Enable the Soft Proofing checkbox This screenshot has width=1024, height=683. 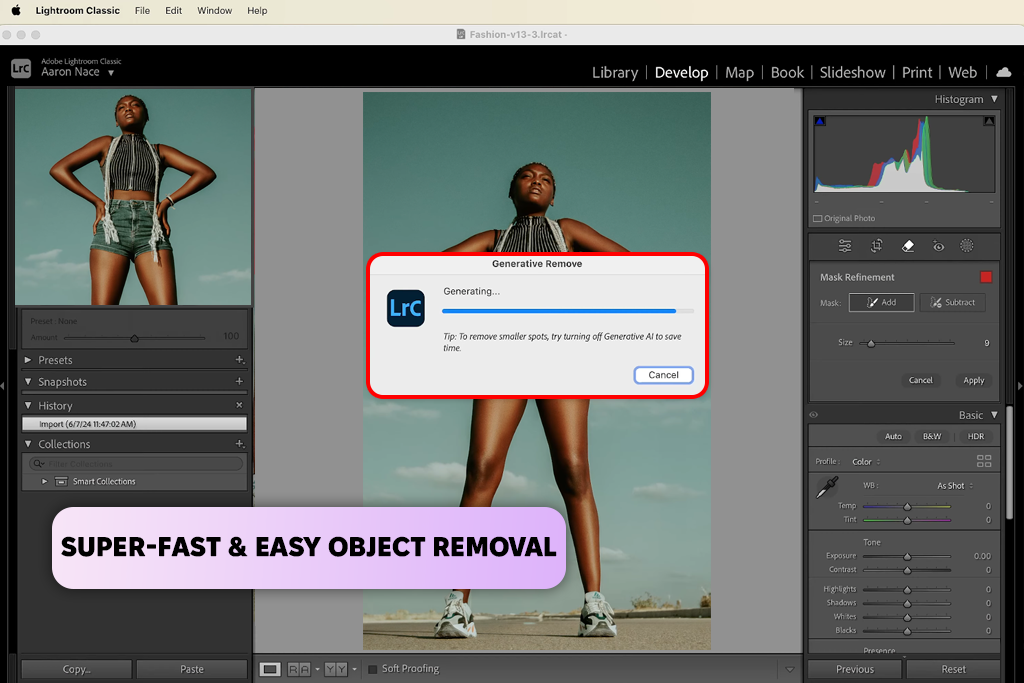373,669
